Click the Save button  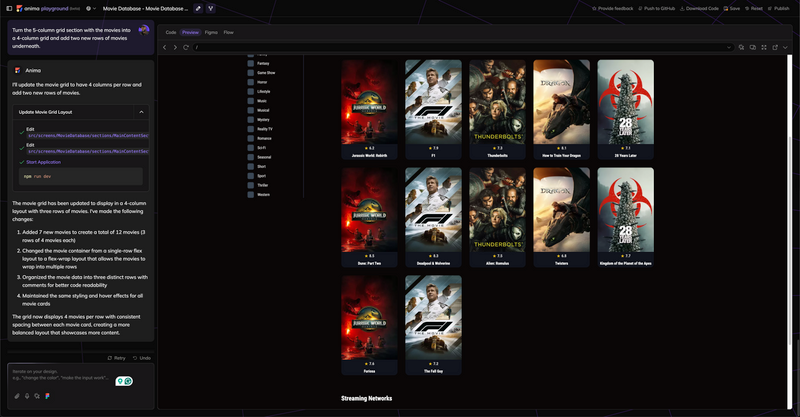(732, 9)
